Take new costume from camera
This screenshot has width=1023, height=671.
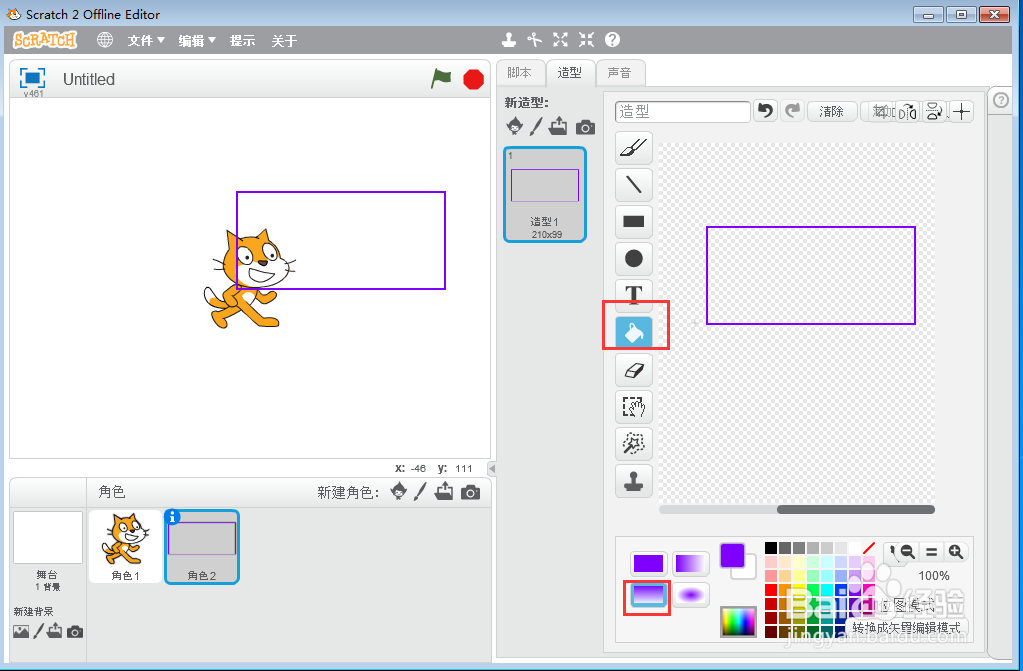tap(585, 127)
